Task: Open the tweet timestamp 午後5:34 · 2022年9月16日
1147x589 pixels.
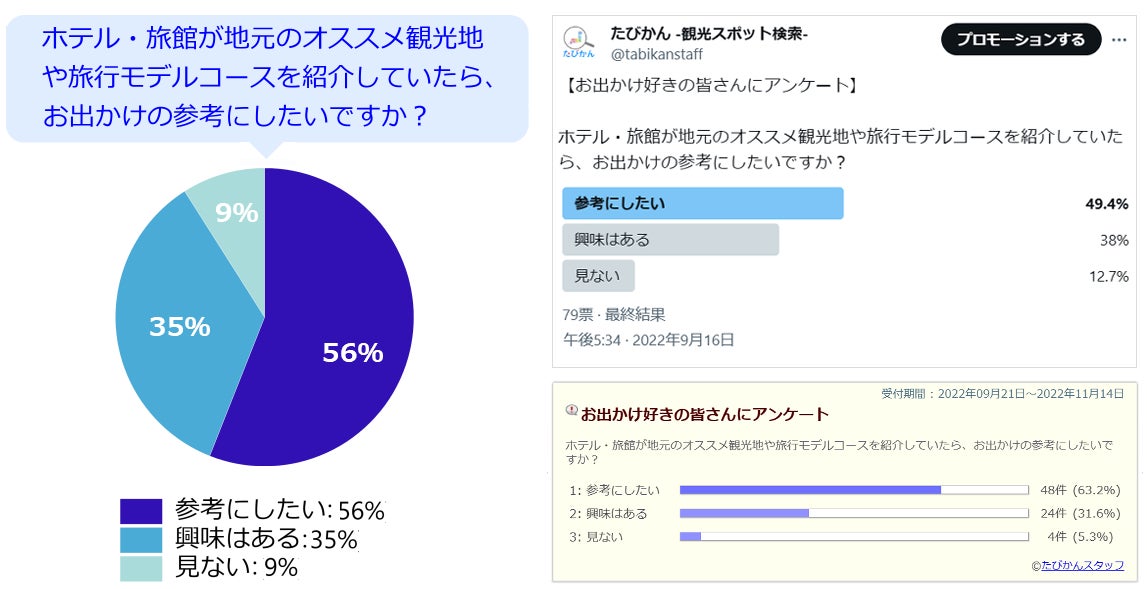Action: point(648,340)
